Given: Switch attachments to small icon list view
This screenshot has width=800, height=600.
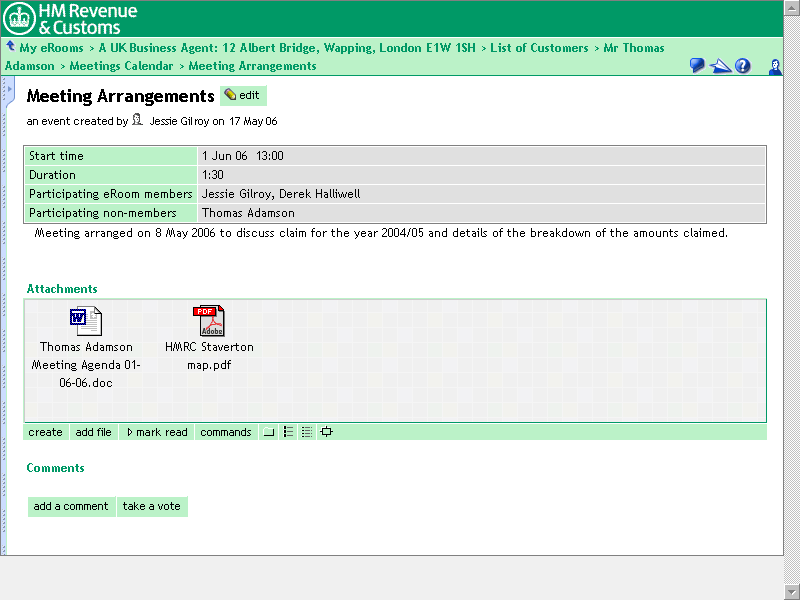Looking at the screenshot, I should click(288, 432).
